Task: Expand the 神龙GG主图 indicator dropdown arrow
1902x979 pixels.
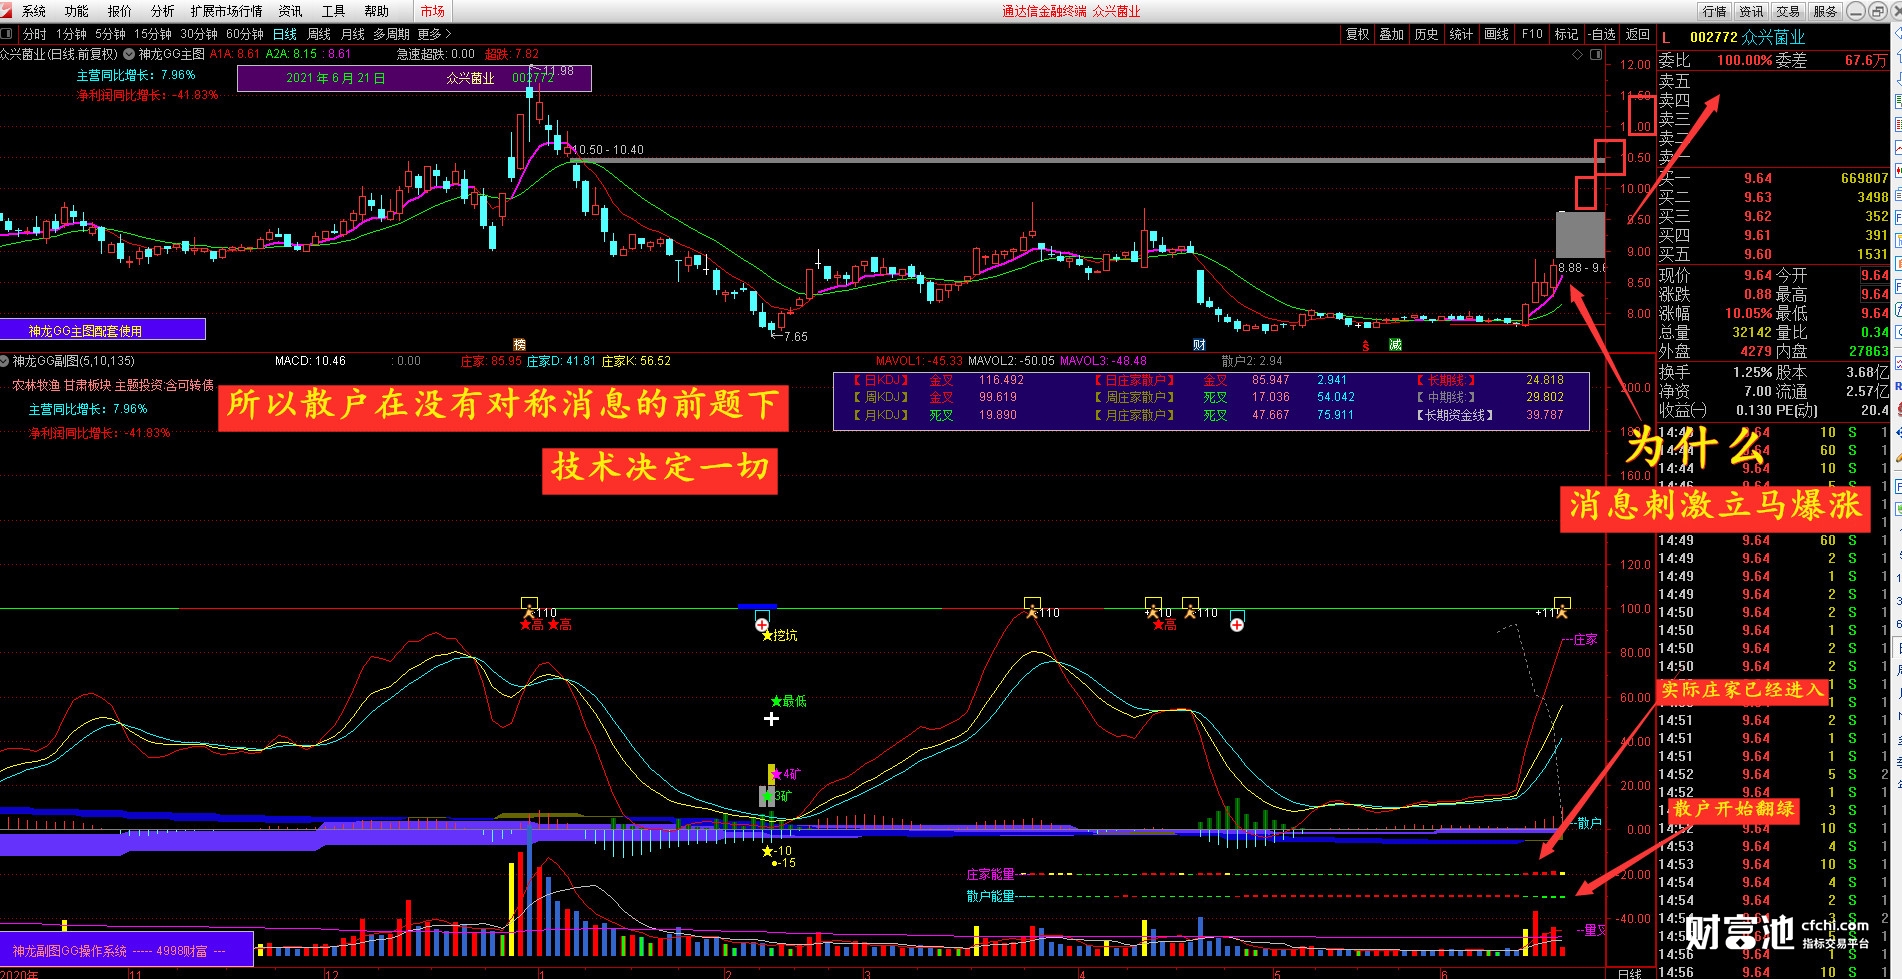Action: pyautogui.click(x=129, y=54)
